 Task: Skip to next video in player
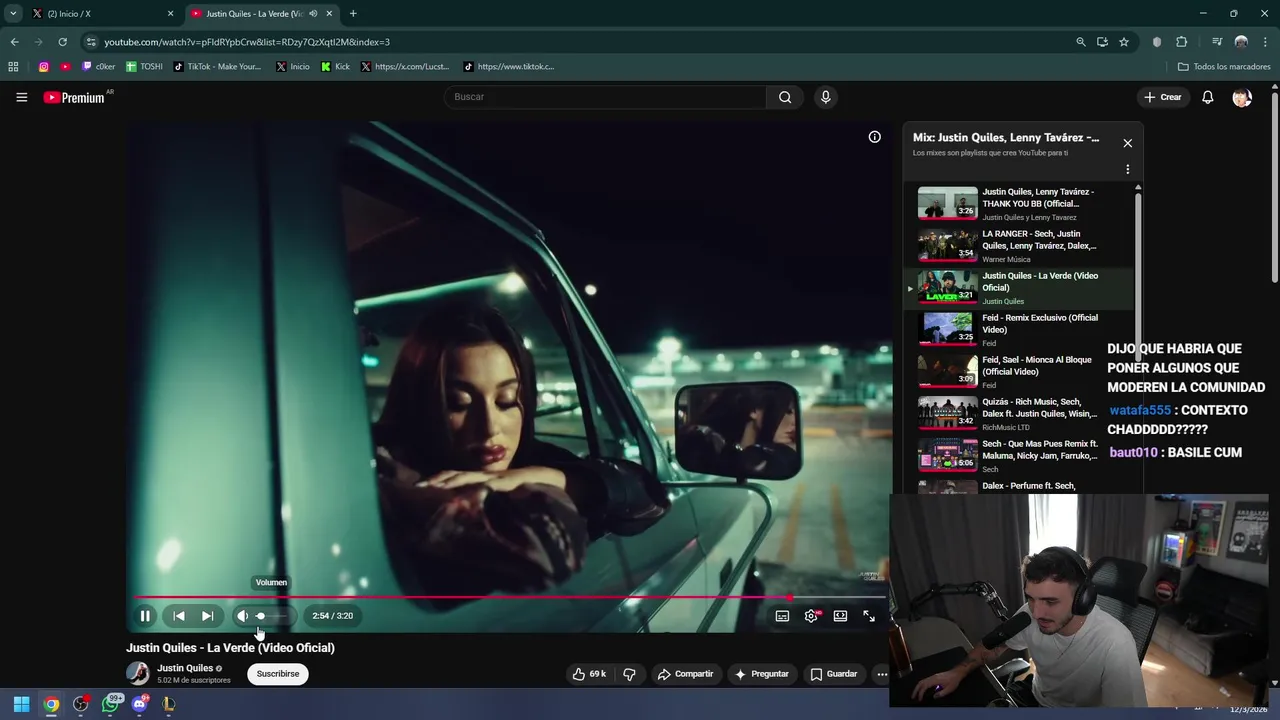point(207,616)
